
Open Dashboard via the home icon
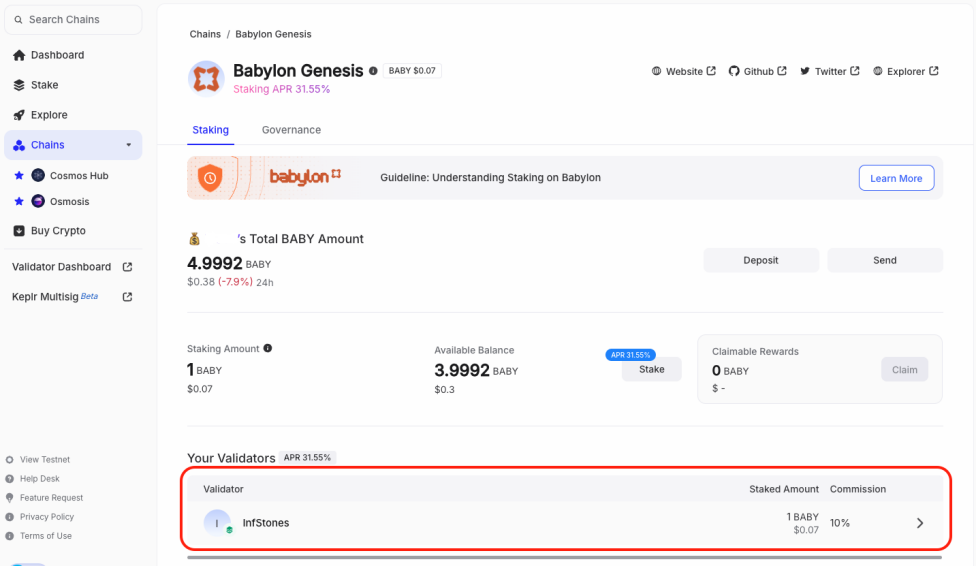point(19,55)
